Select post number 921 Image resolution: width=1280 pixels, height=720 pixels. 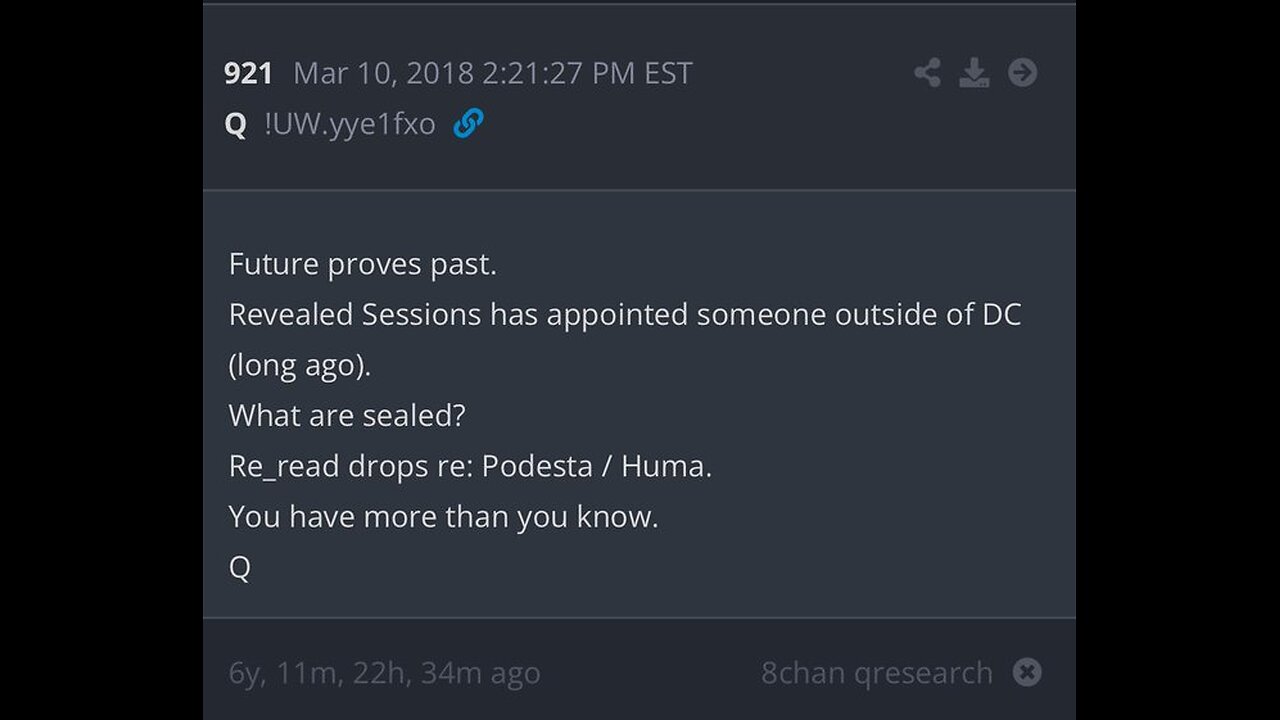[248, 73]
